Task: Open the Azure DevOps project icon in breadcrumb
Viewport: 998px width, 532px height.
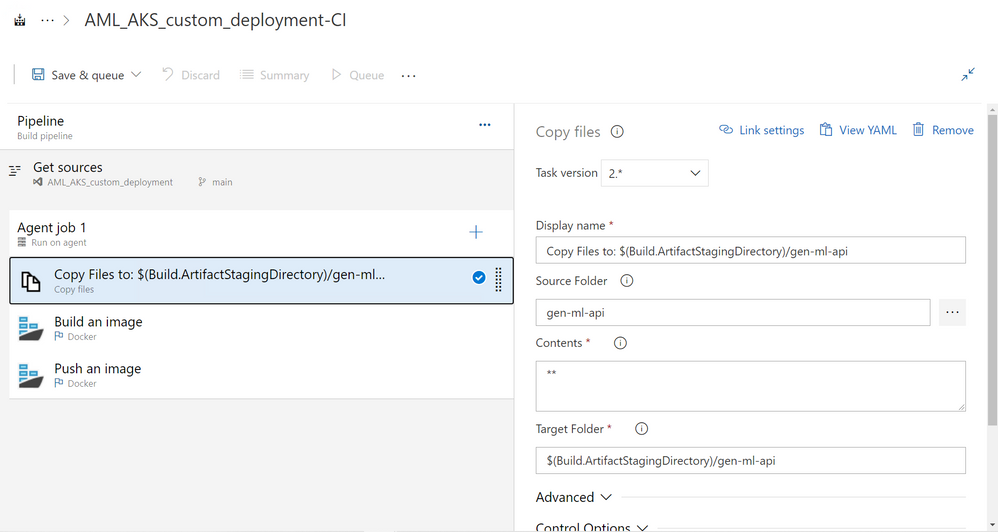Action: pyautogui.click(x=20, y=20)
